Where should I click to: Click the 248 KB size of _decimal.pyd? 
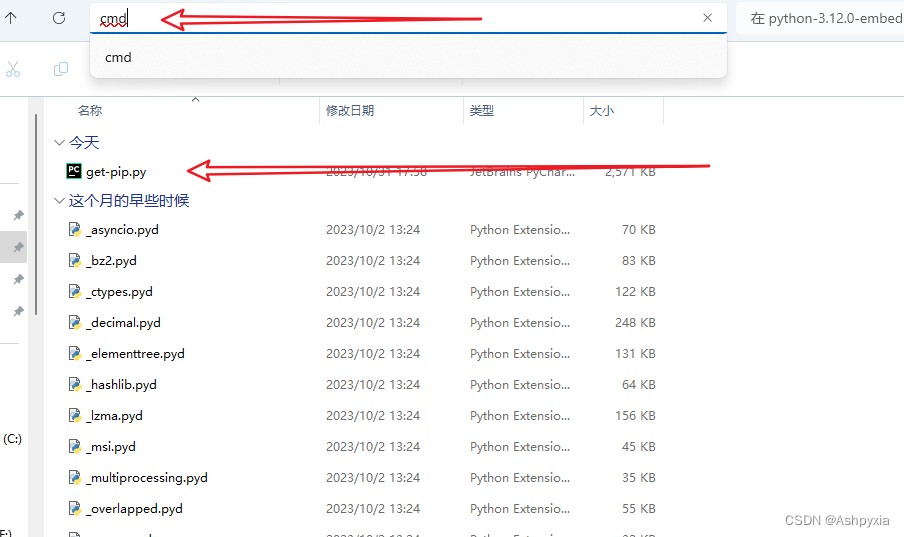[635, 322]
